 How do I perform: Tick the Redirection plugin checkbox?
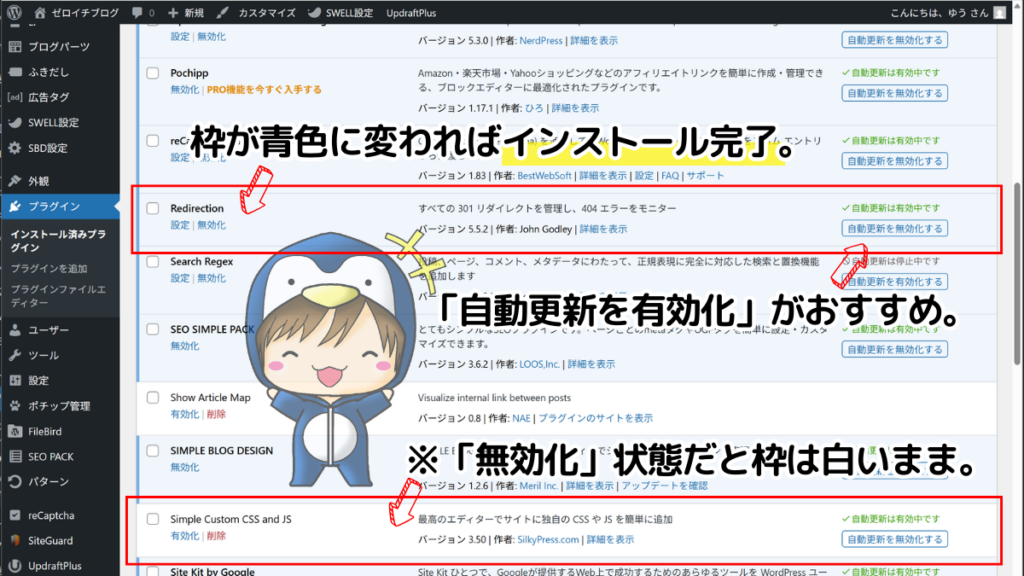click(153, 208)
